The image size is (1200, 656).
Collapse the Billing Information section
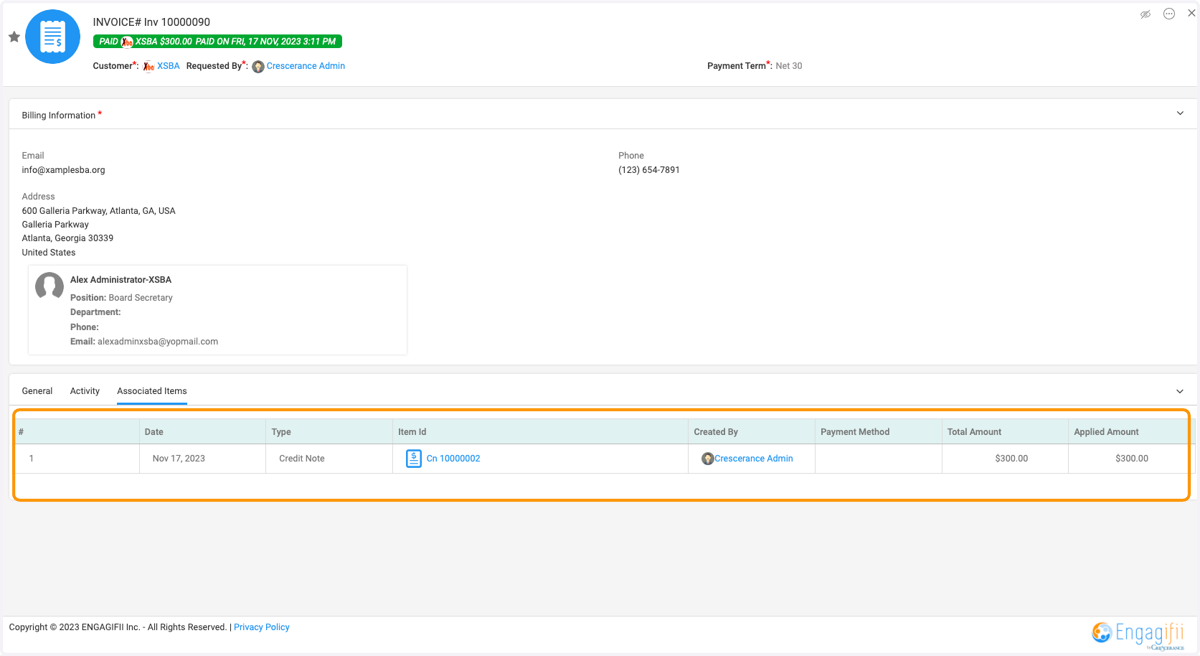tap(1180, 114)
